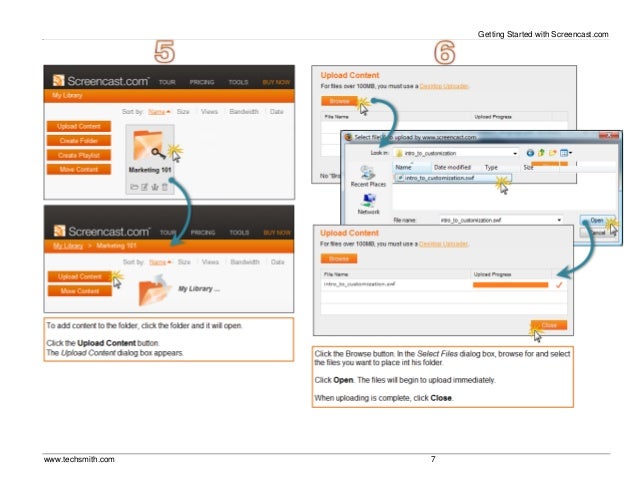Click the icon between edit and trash under Marketing 101
The width and height of the screenshot is (638, 493).
point(155,187)
